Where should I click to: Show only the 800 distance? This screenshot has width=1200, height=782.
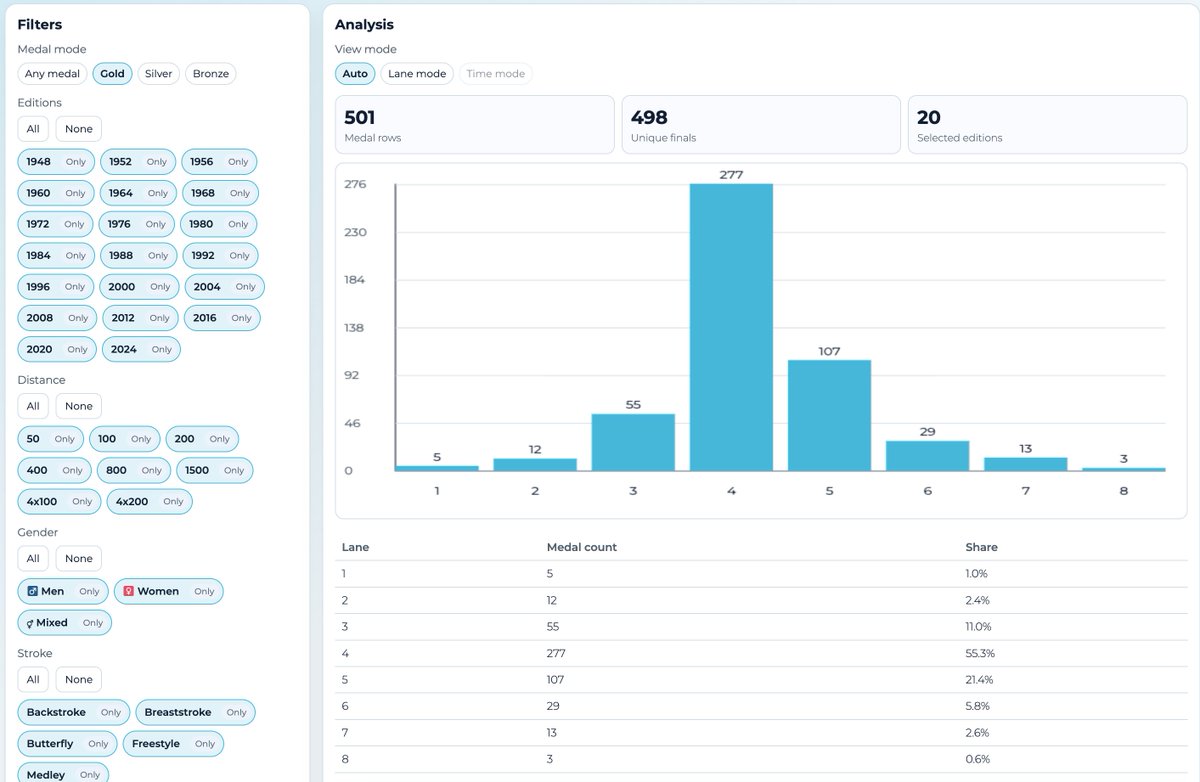point(151,470)
